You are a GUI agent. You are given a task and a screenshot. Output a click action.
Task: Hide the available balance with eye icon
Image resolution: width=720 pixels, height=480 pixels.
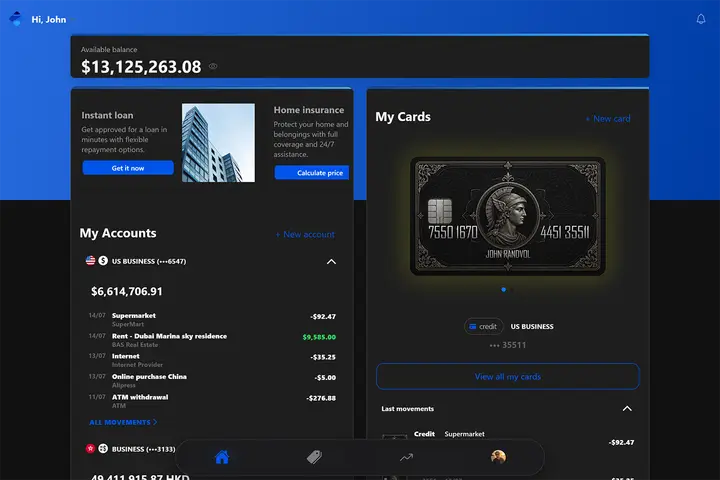(x=213, y=66)
